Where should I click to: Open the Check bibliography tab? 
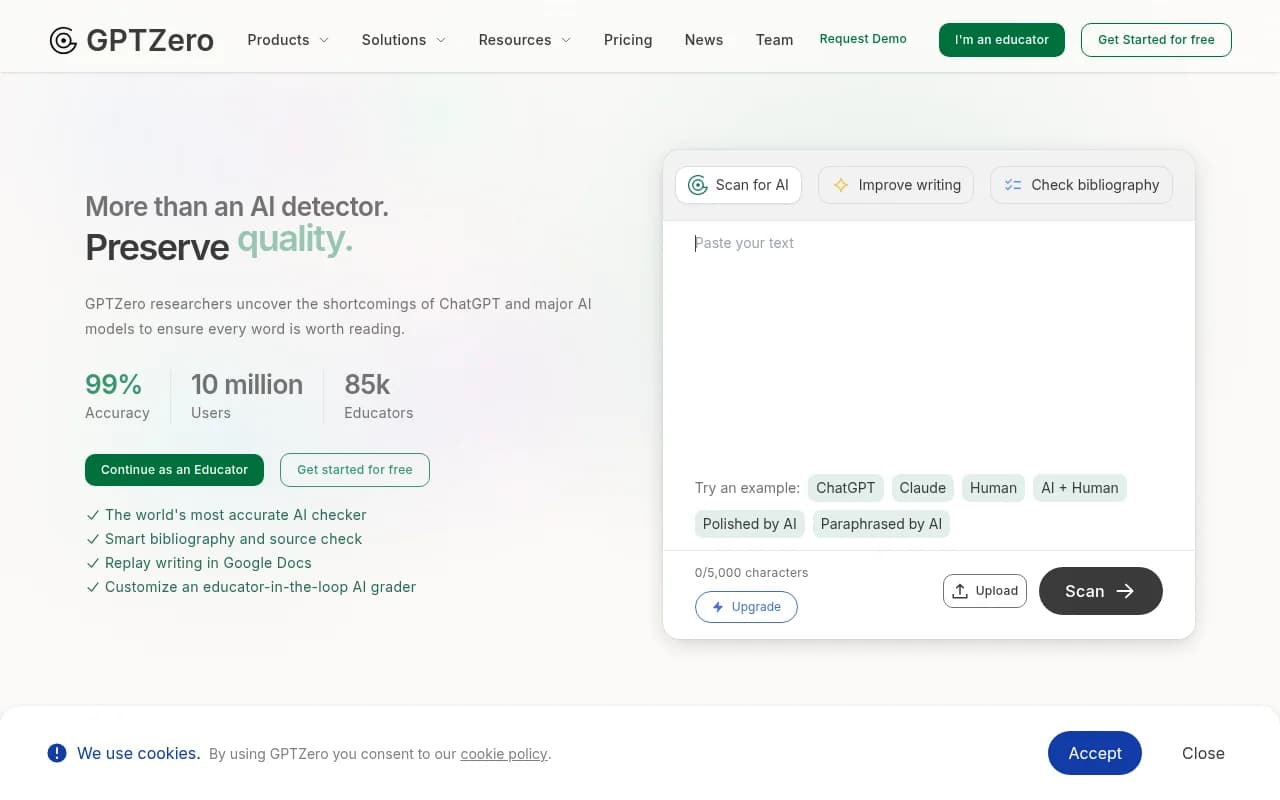pyautogui.click(x=1081, y=185)
